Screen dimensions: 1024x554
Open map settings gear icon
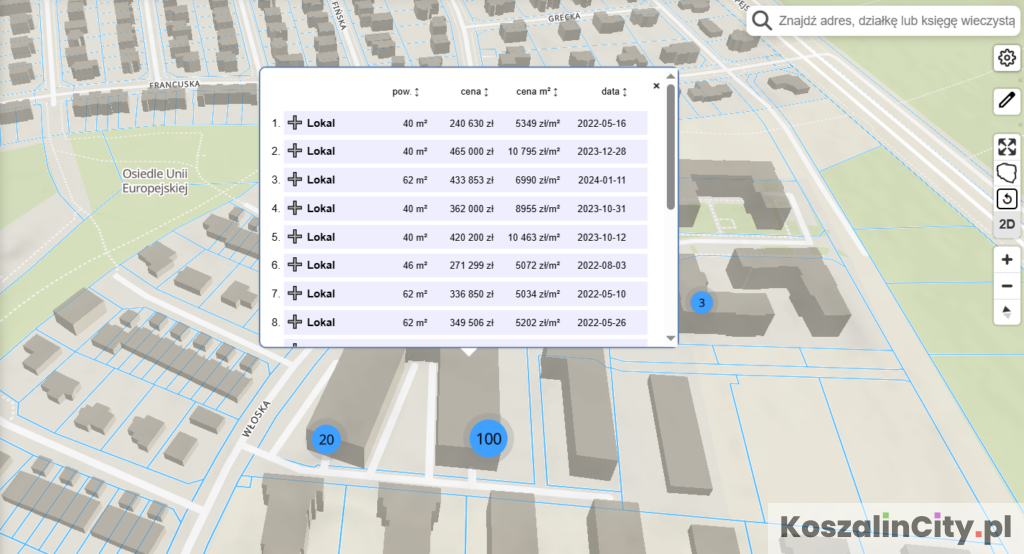1006,58
